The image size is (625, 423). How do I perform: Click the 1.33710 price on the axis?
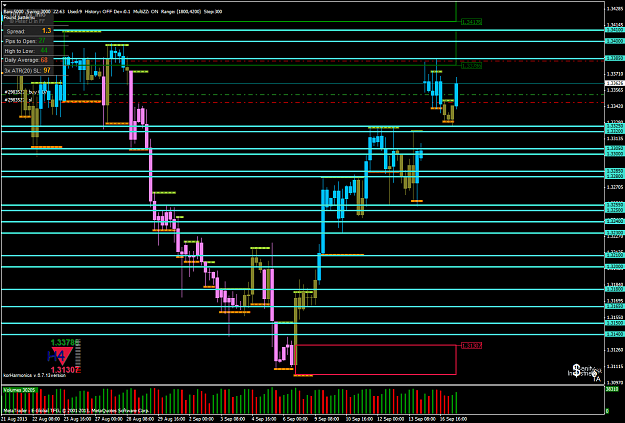tap(614, 74)
